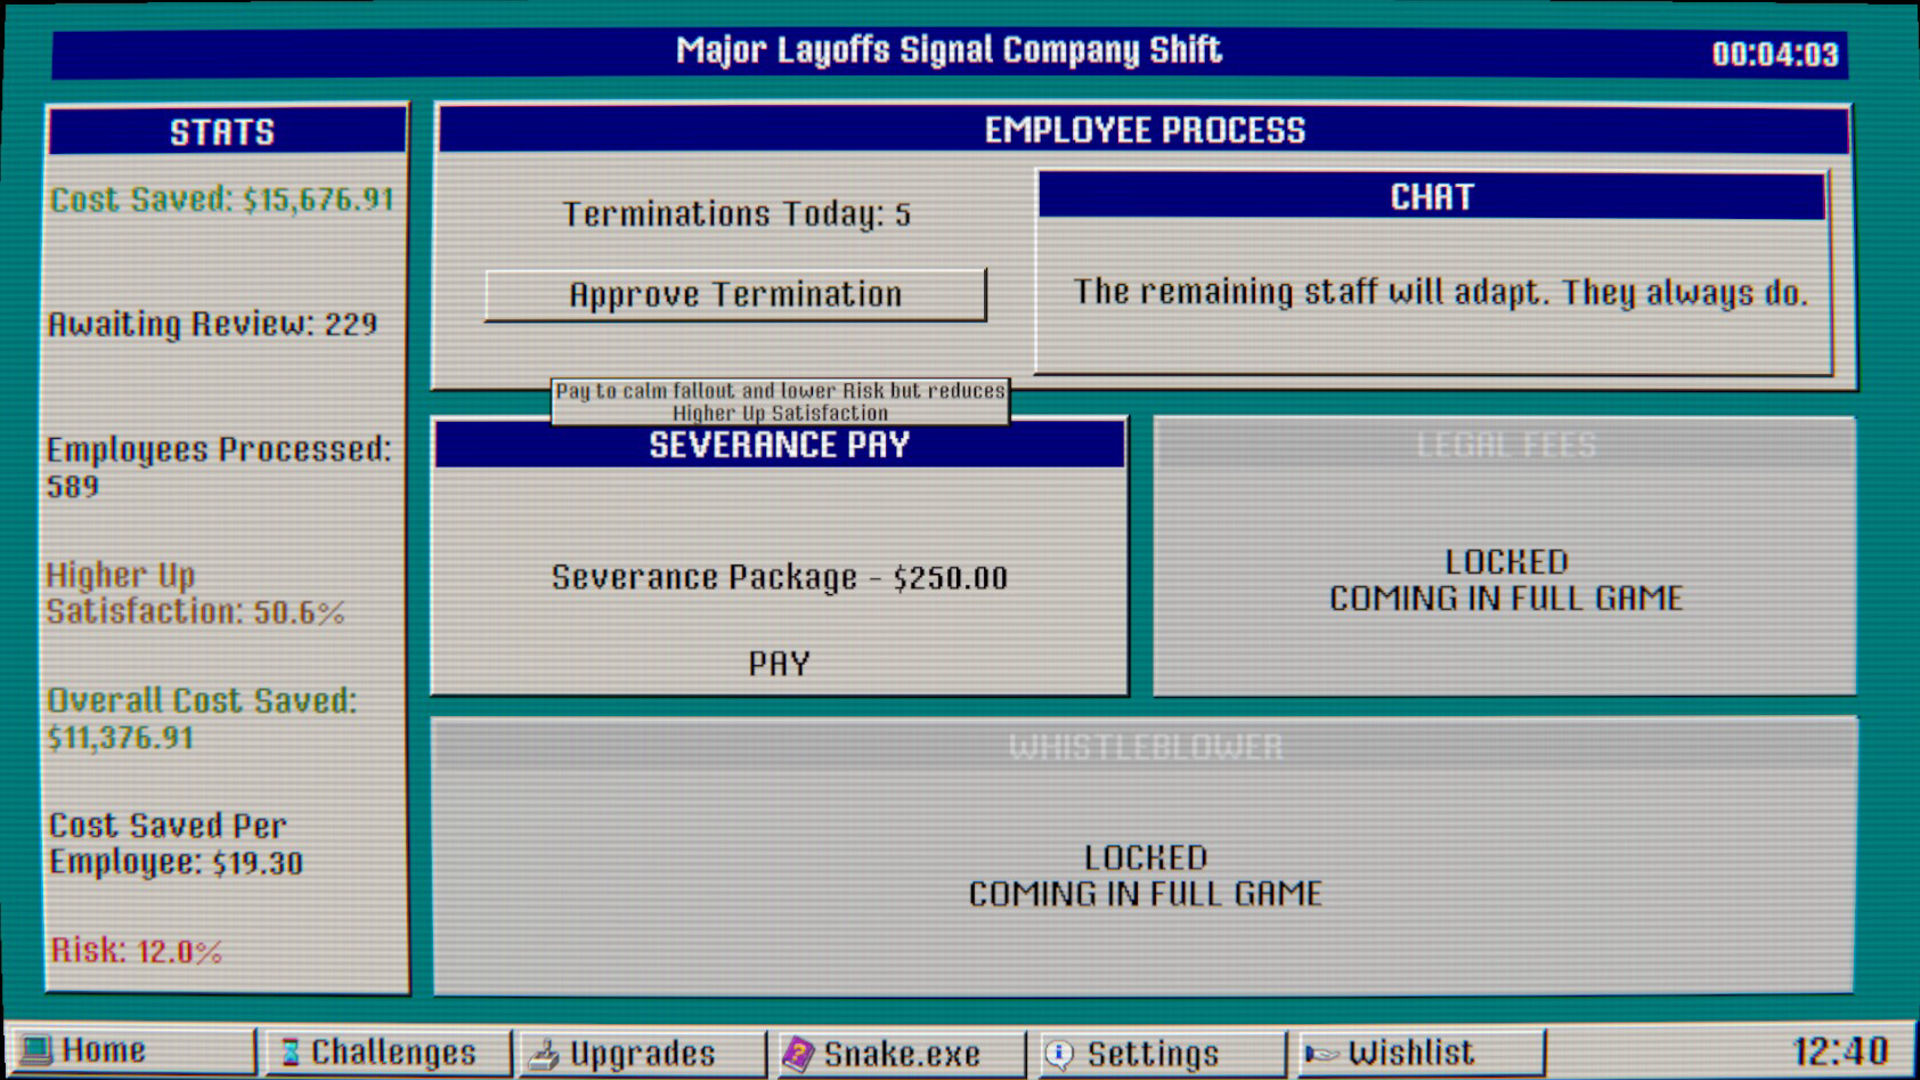Click the Settings info bubble icon
The height and width of the screenshot is (1080, 1920).
[x=1059, y=1054]
